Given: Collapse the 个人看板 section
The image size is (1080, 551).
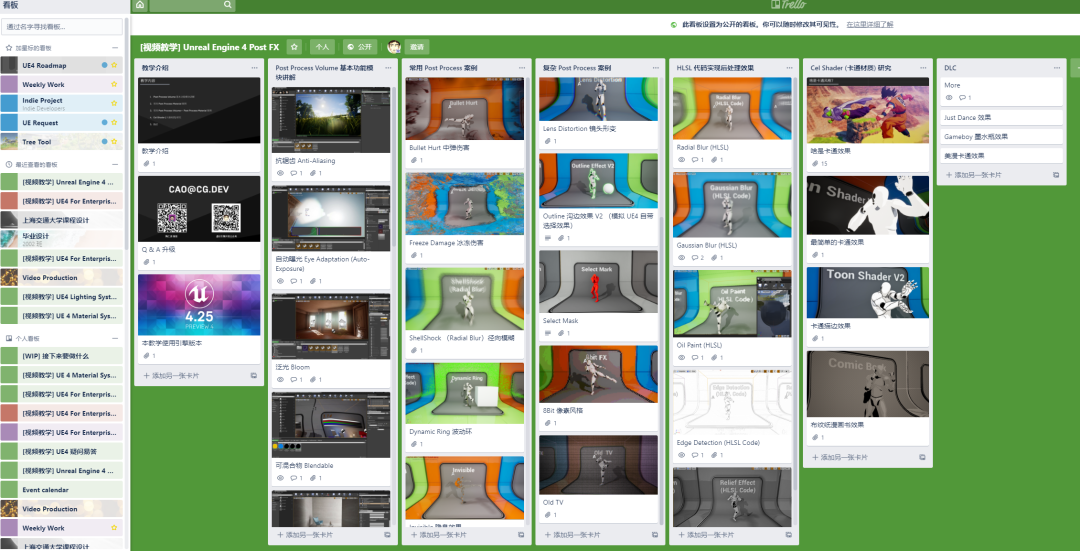Looking at the screenshot, I should 115,338.
